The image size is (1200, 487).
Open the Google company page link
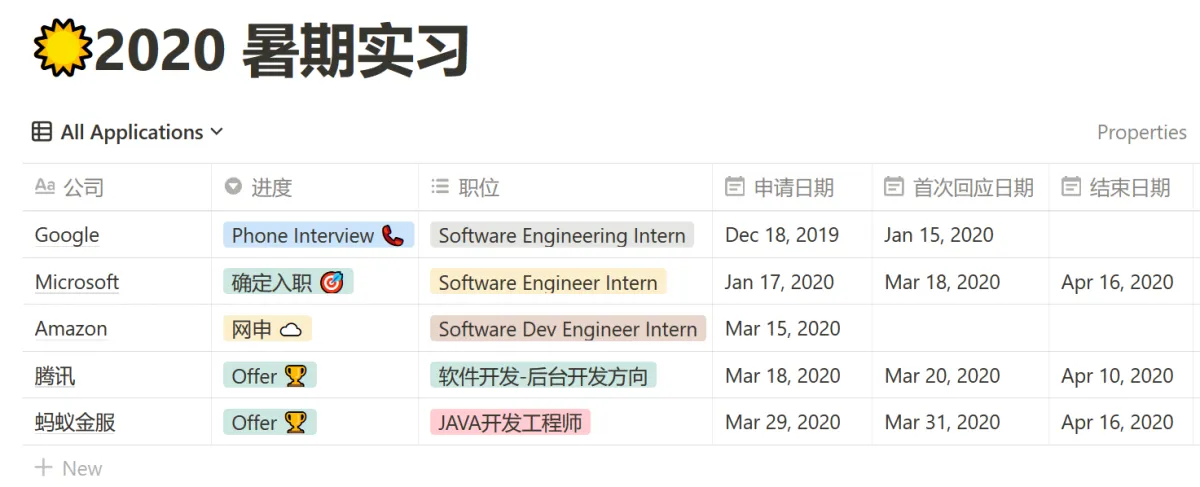click(x=67, y=236)
